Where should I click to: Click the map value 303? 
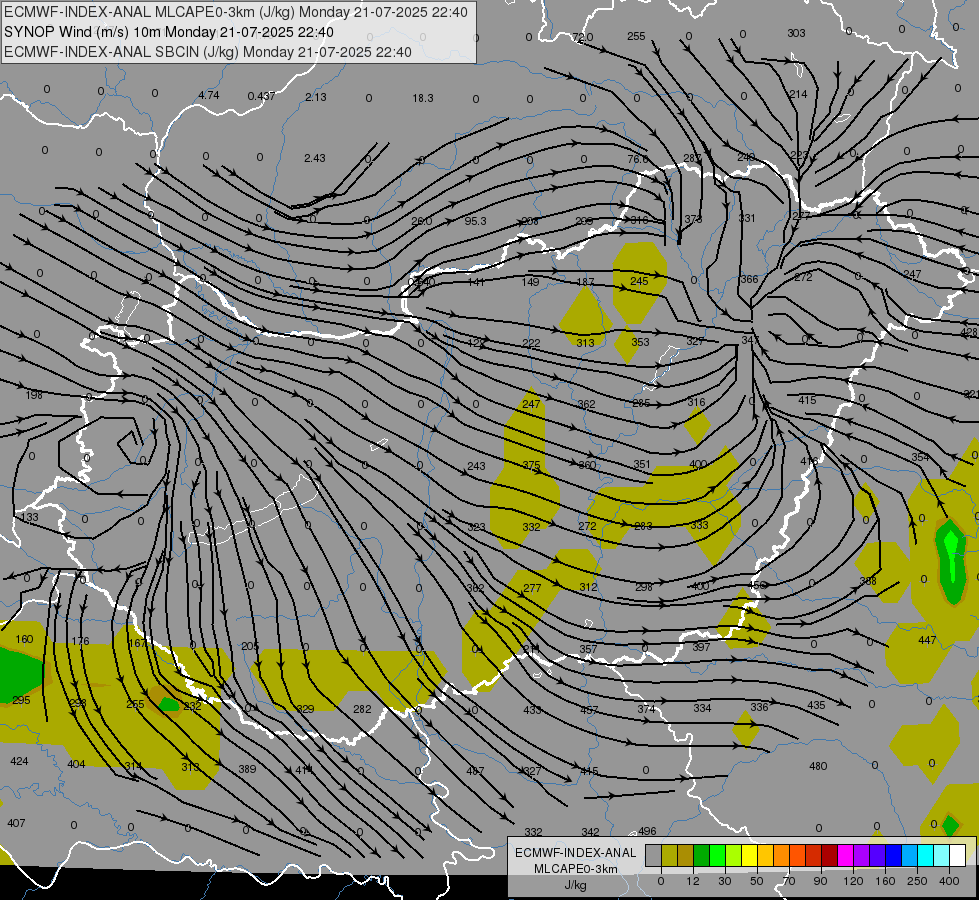click(796, 33)
